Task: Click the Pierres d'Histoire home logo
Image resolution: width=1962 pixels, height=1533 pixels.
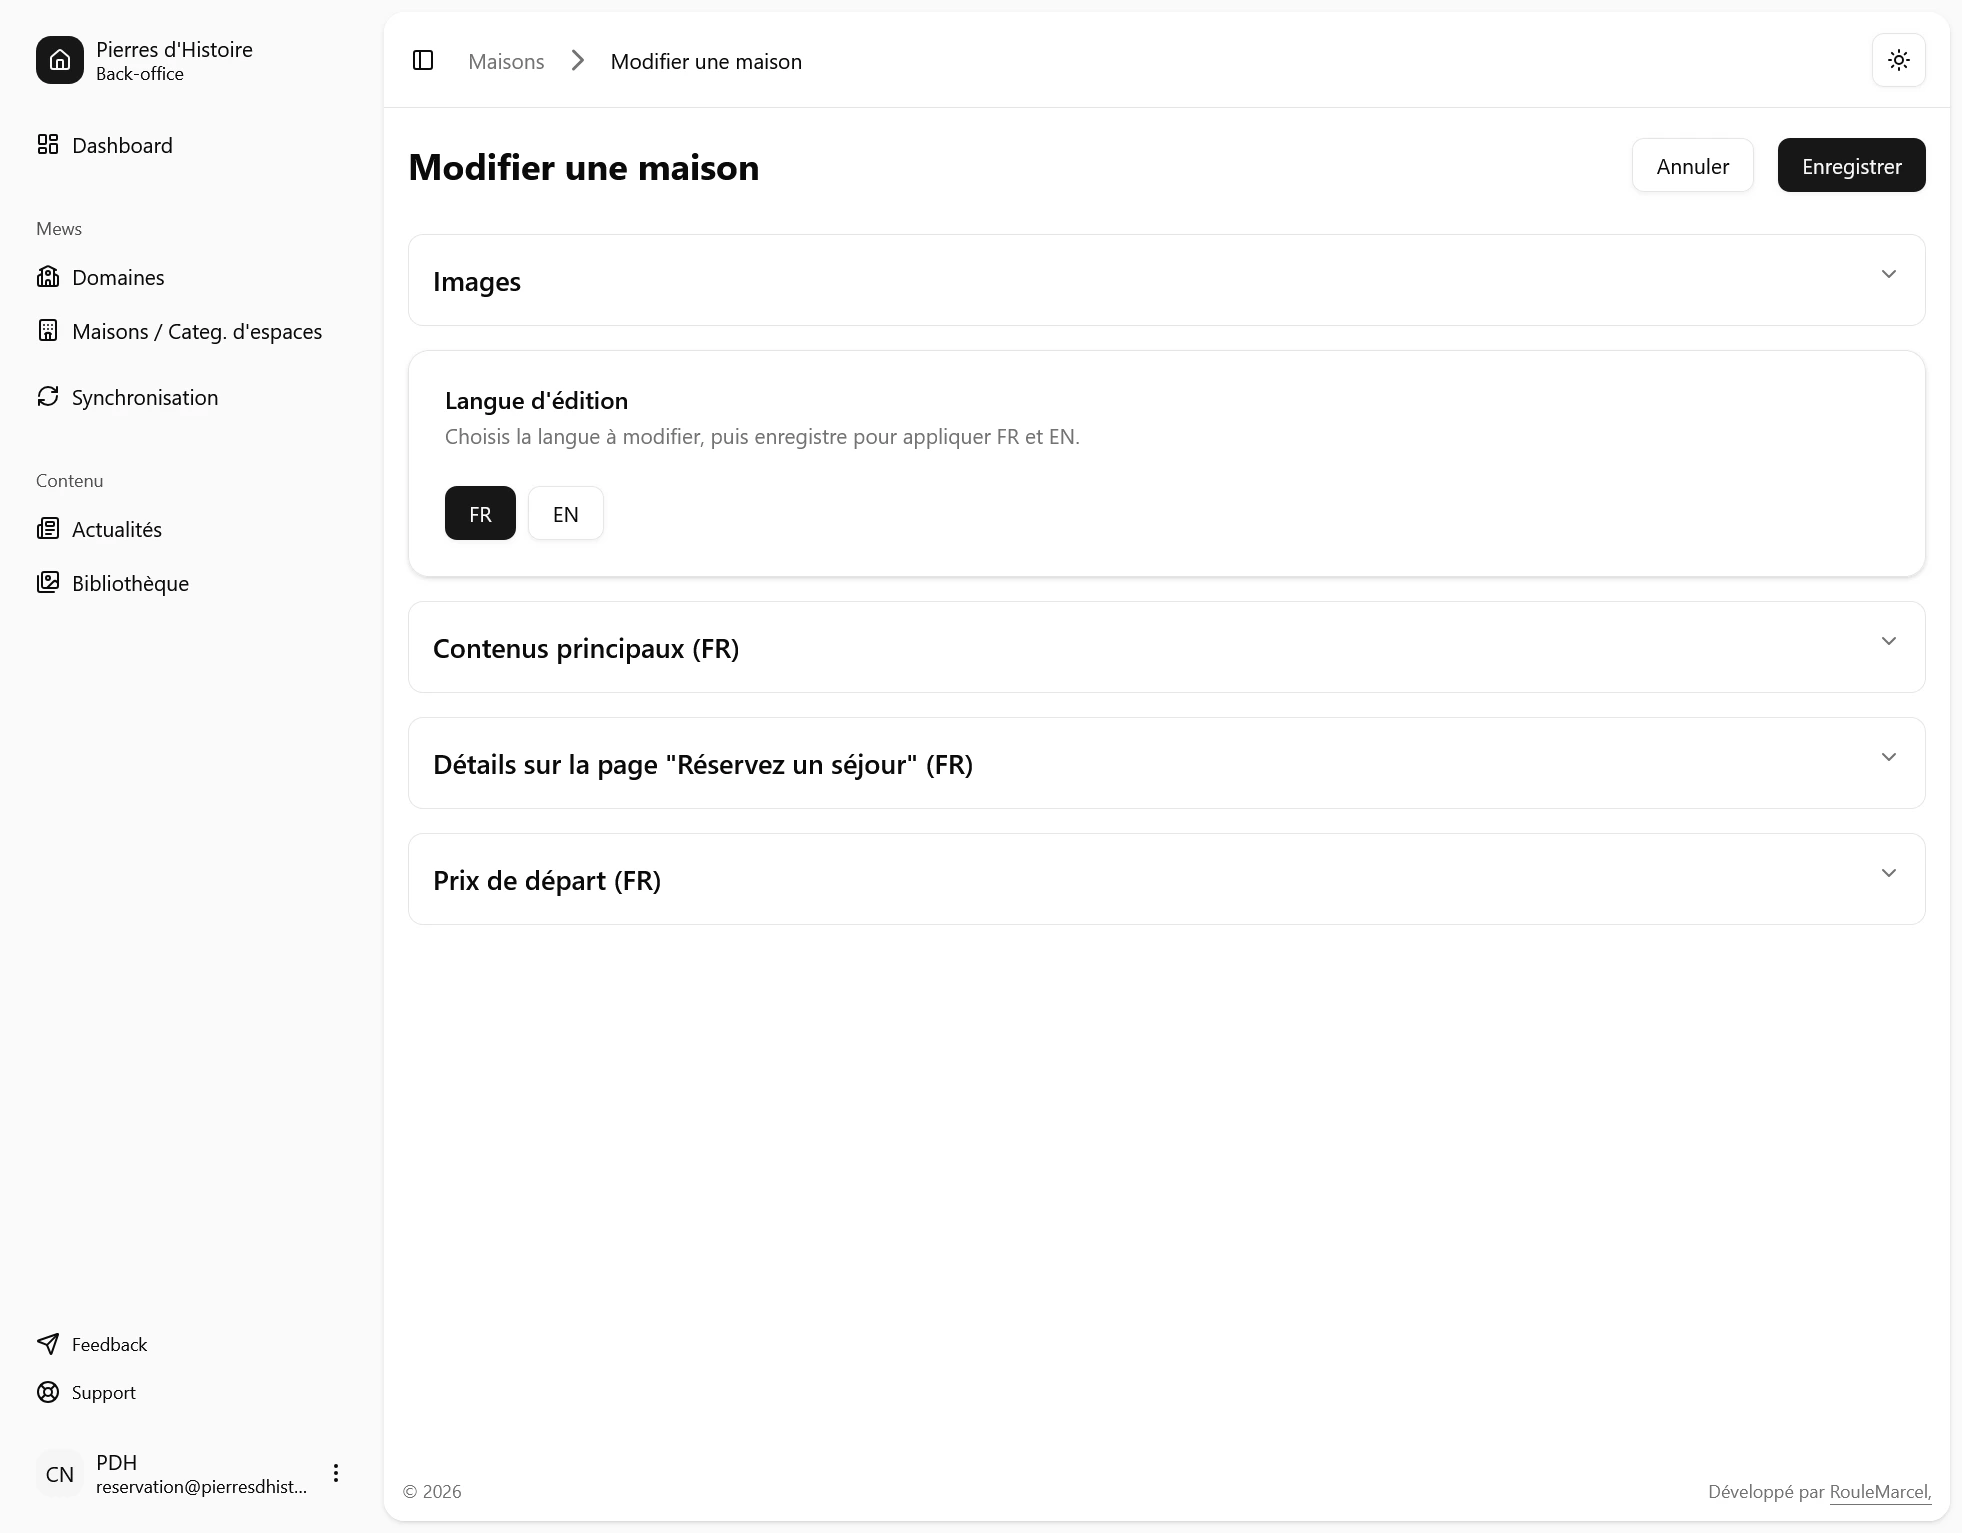Action: click(60, 60)
